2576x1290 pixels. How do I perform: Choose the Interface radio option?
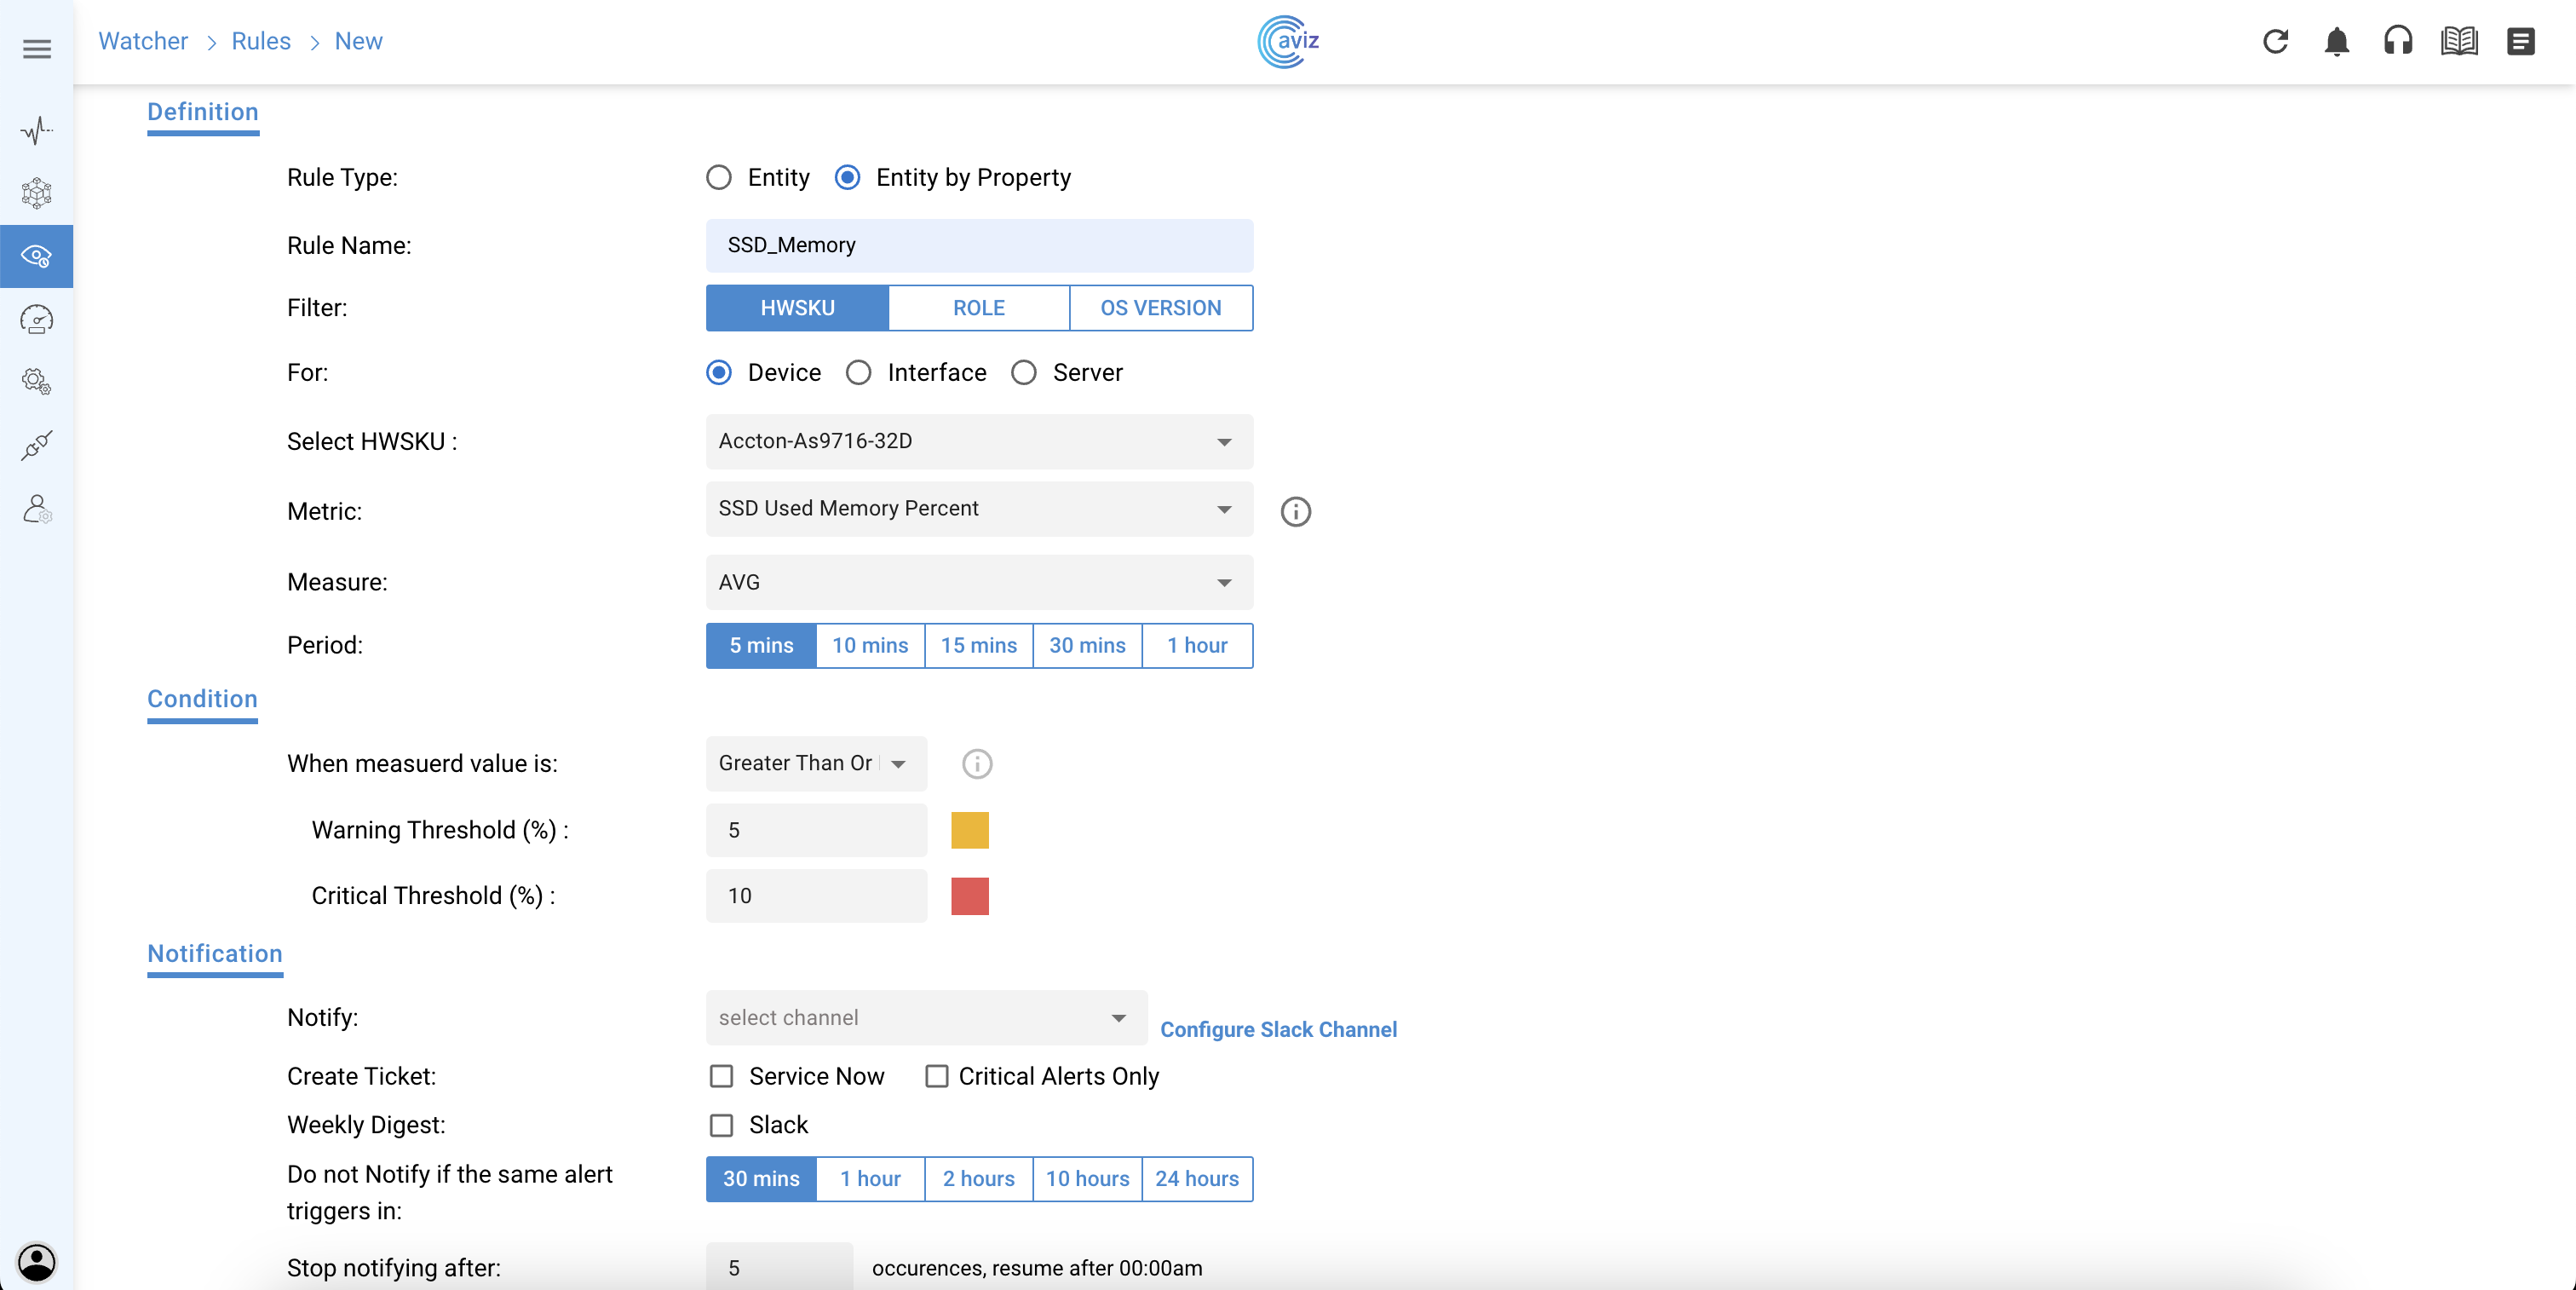(x=858, y=373)
